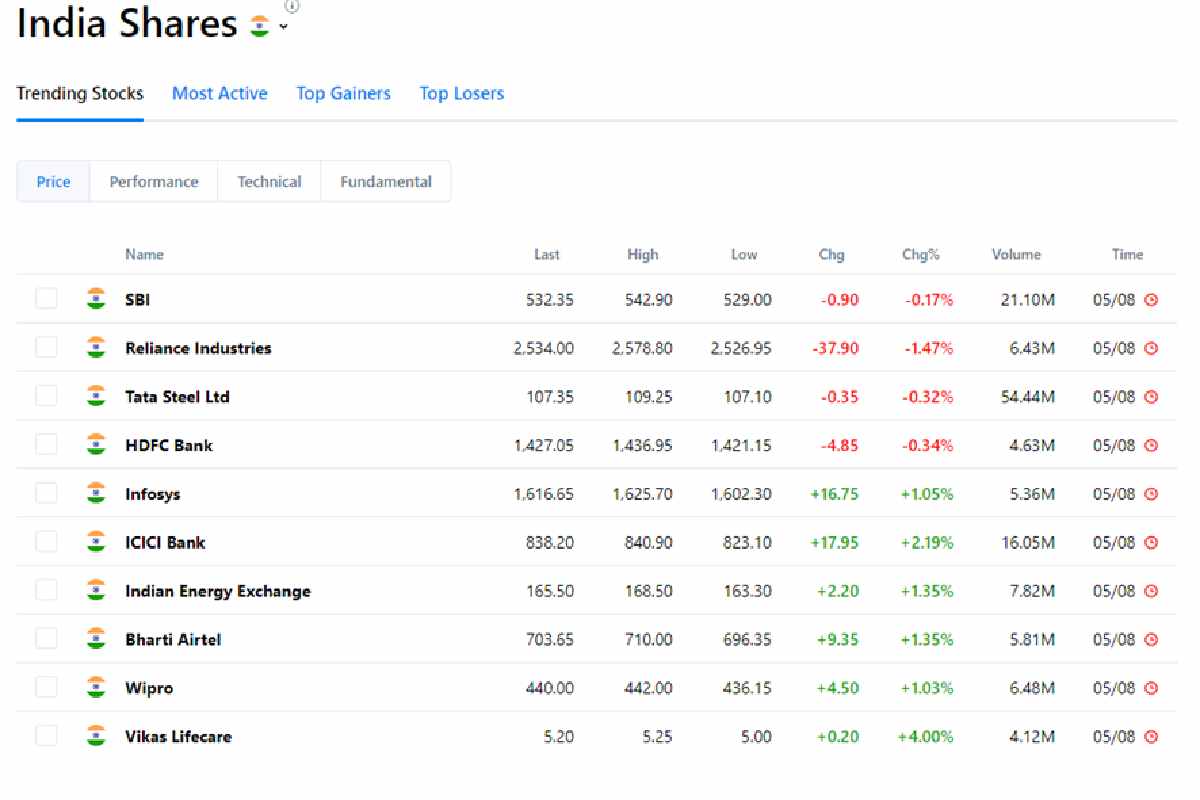Tick the checkbox for SBI
This screenshot has width=1200, height=800.
click(x=46, y=299)
